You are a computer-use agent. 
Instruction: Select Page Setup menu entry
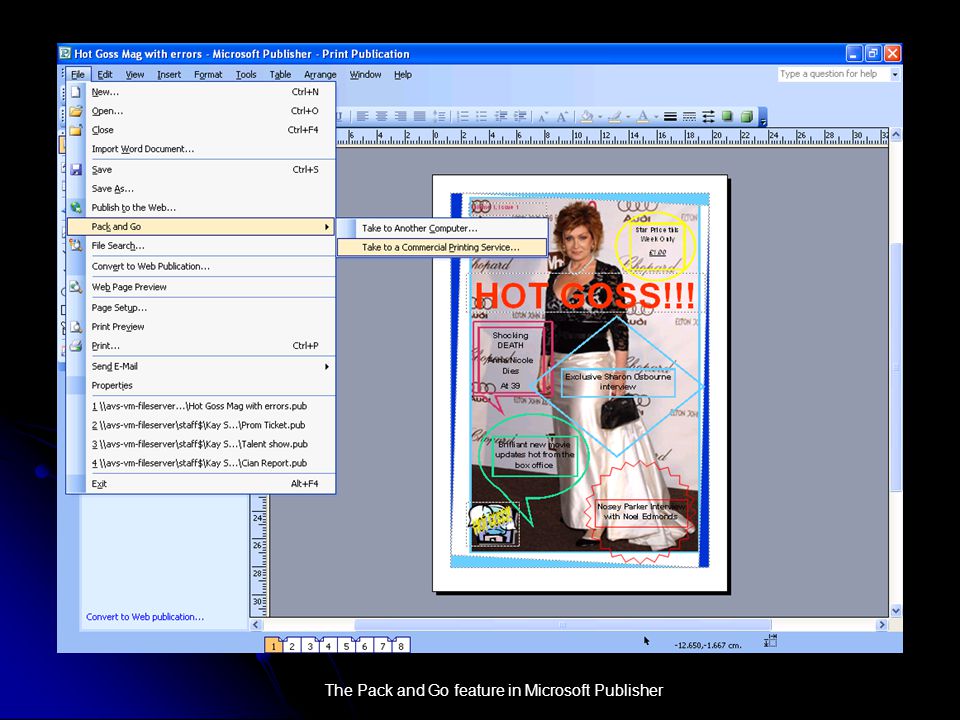point(201,307)
